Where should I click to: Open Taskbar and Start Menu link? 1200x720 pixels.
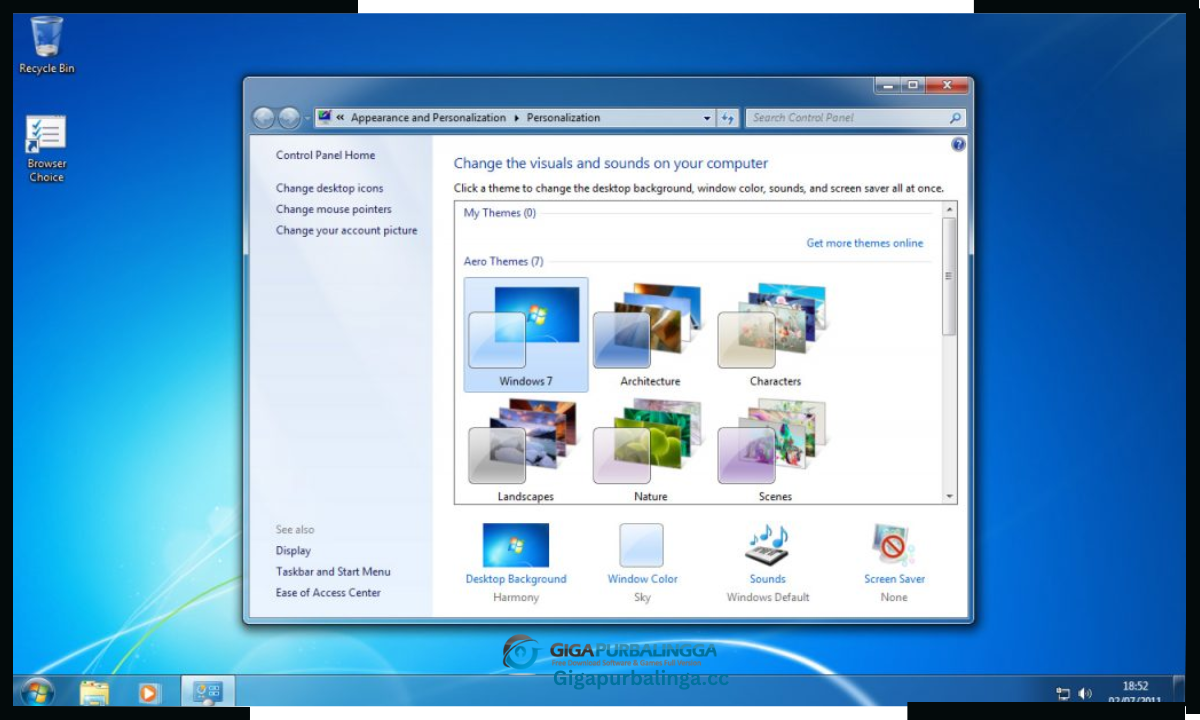[333, 572]
